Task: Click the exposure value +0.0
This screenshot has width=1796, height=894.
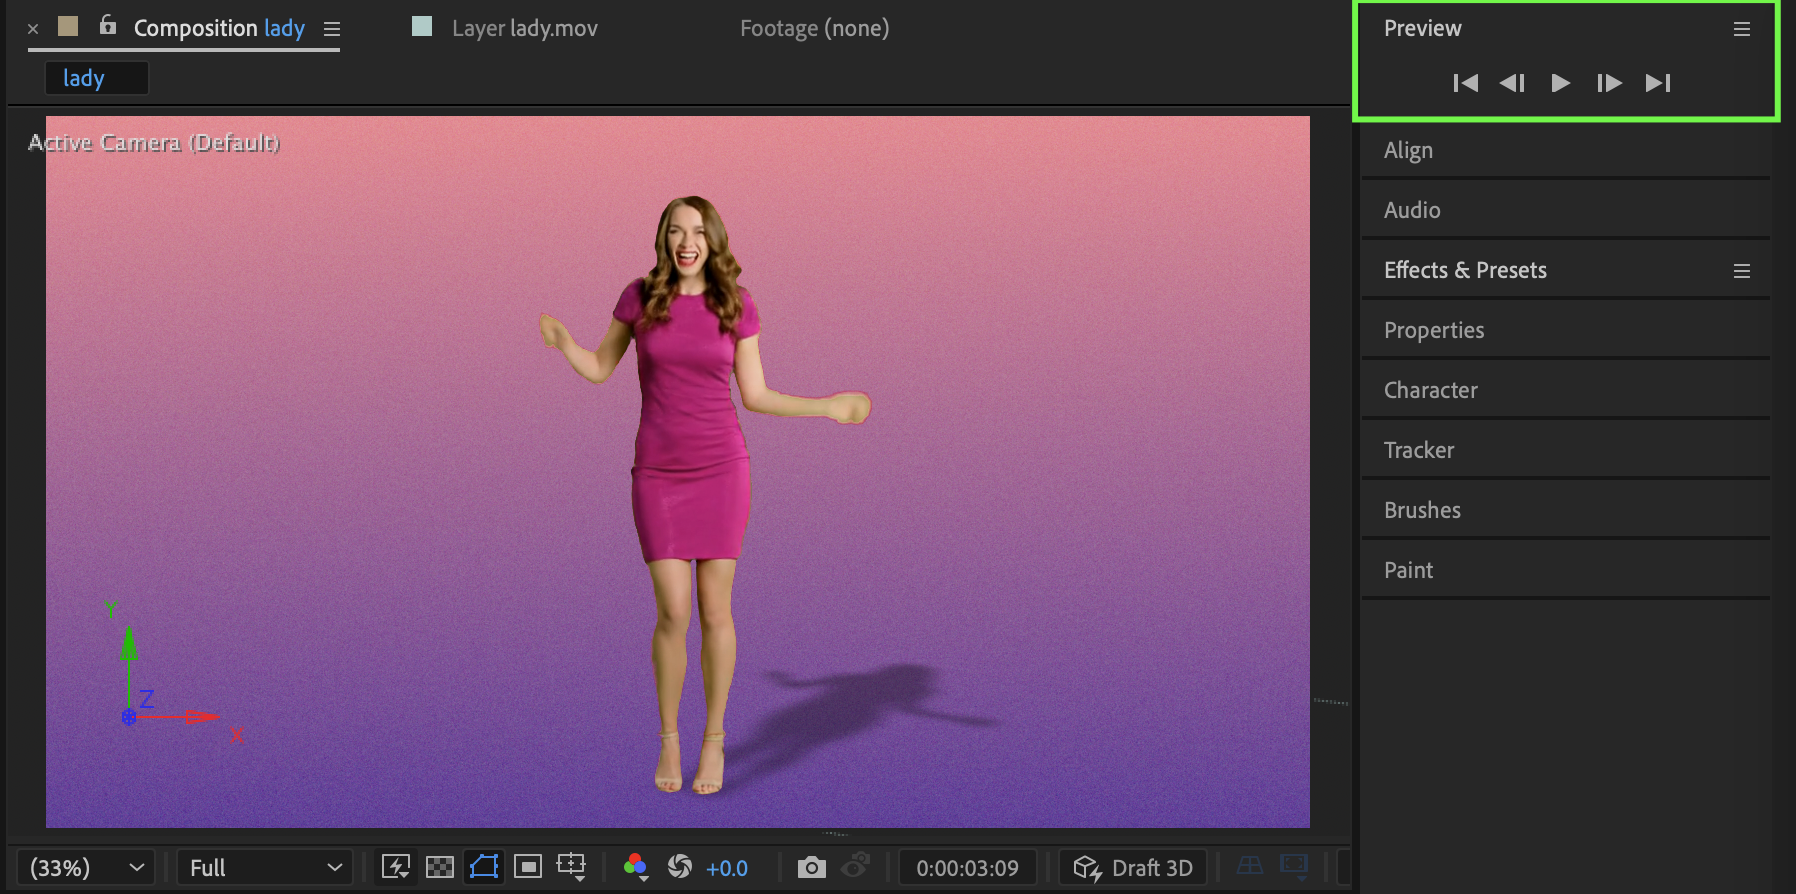Action: coord(727,868)
